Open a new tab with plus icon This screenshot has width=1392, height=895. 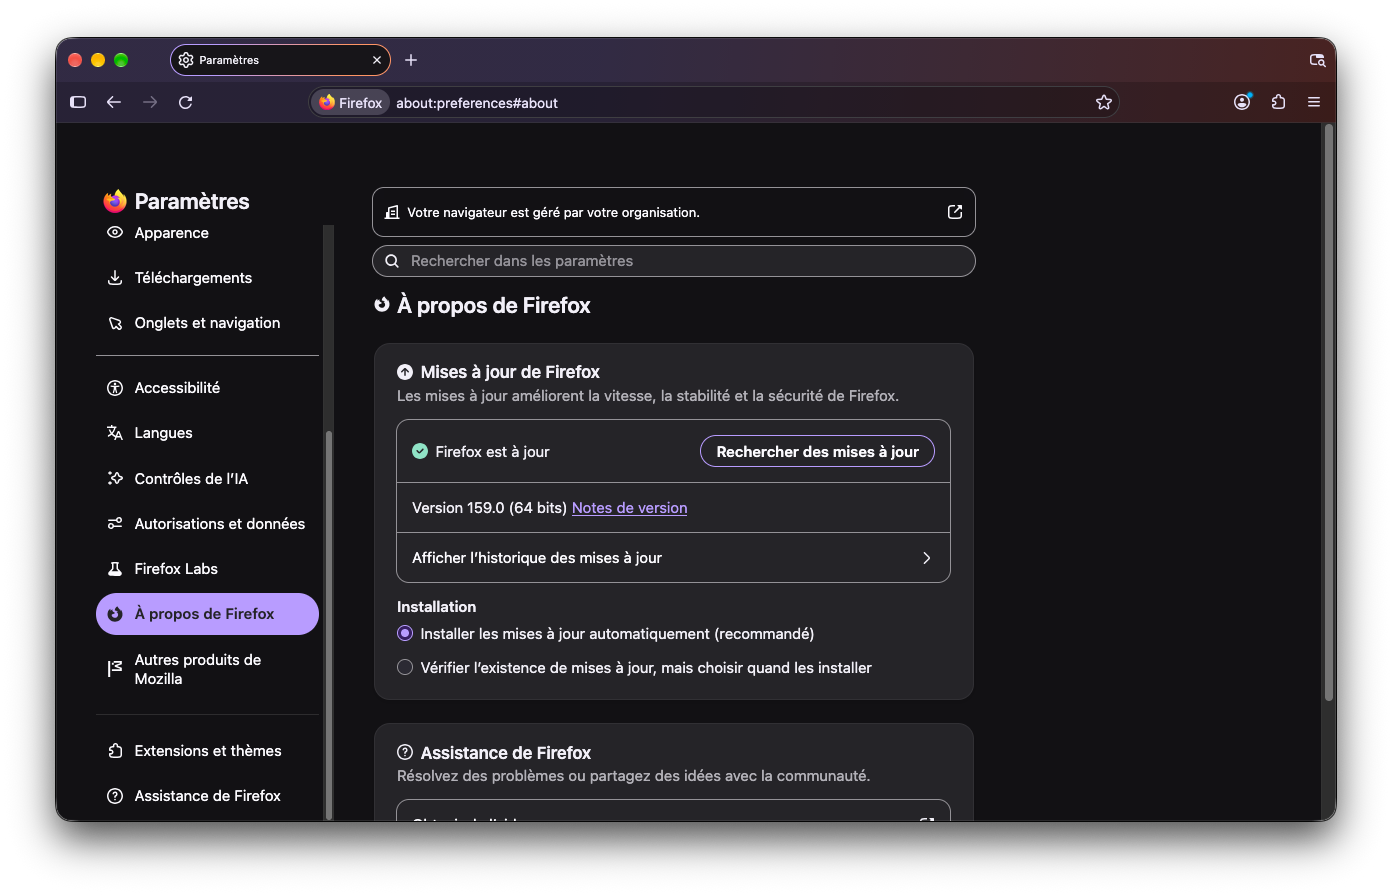(411, 60)
